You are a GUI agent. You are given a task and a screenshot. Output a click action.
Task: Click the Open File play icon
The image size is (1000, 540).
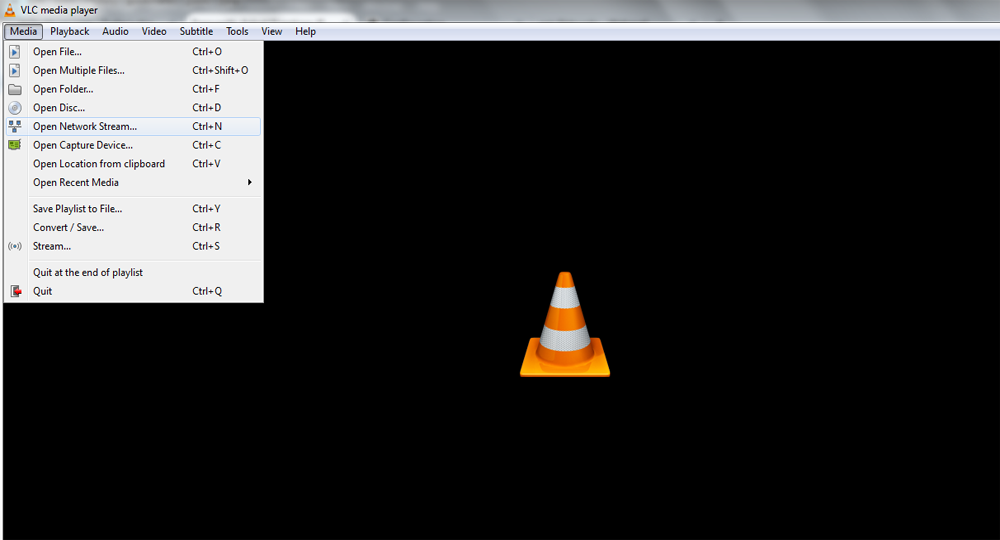[15, 52]
